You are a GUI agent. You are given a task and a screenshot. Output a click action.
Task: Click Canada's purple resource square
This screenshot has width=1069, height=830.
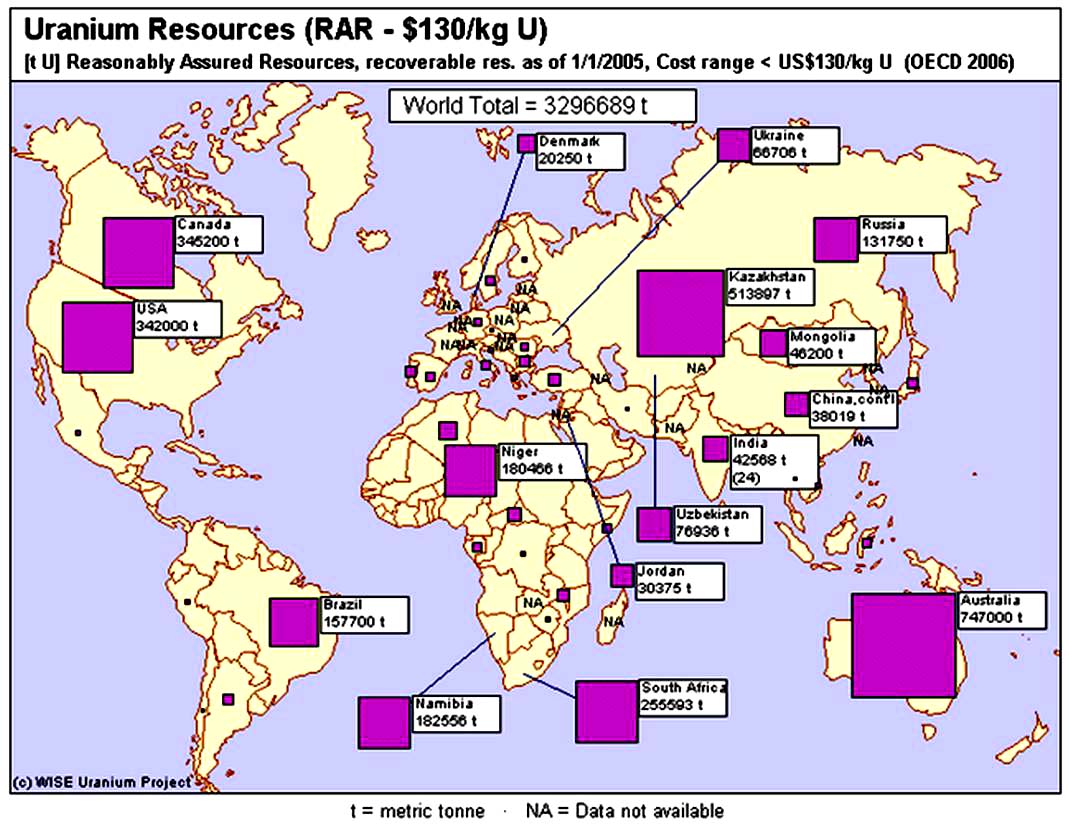click(x=138, y=251)
